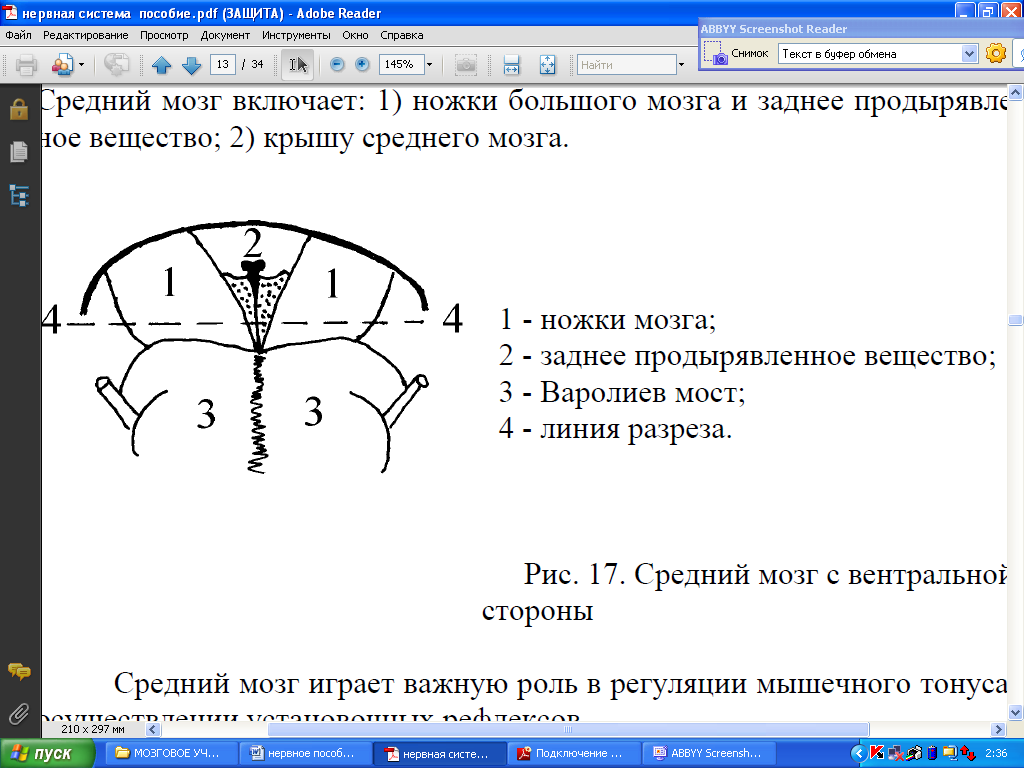The image size is (1024, 768).
Task: Expand the arrow beside the collaboration icon
Action: [82, 65]
